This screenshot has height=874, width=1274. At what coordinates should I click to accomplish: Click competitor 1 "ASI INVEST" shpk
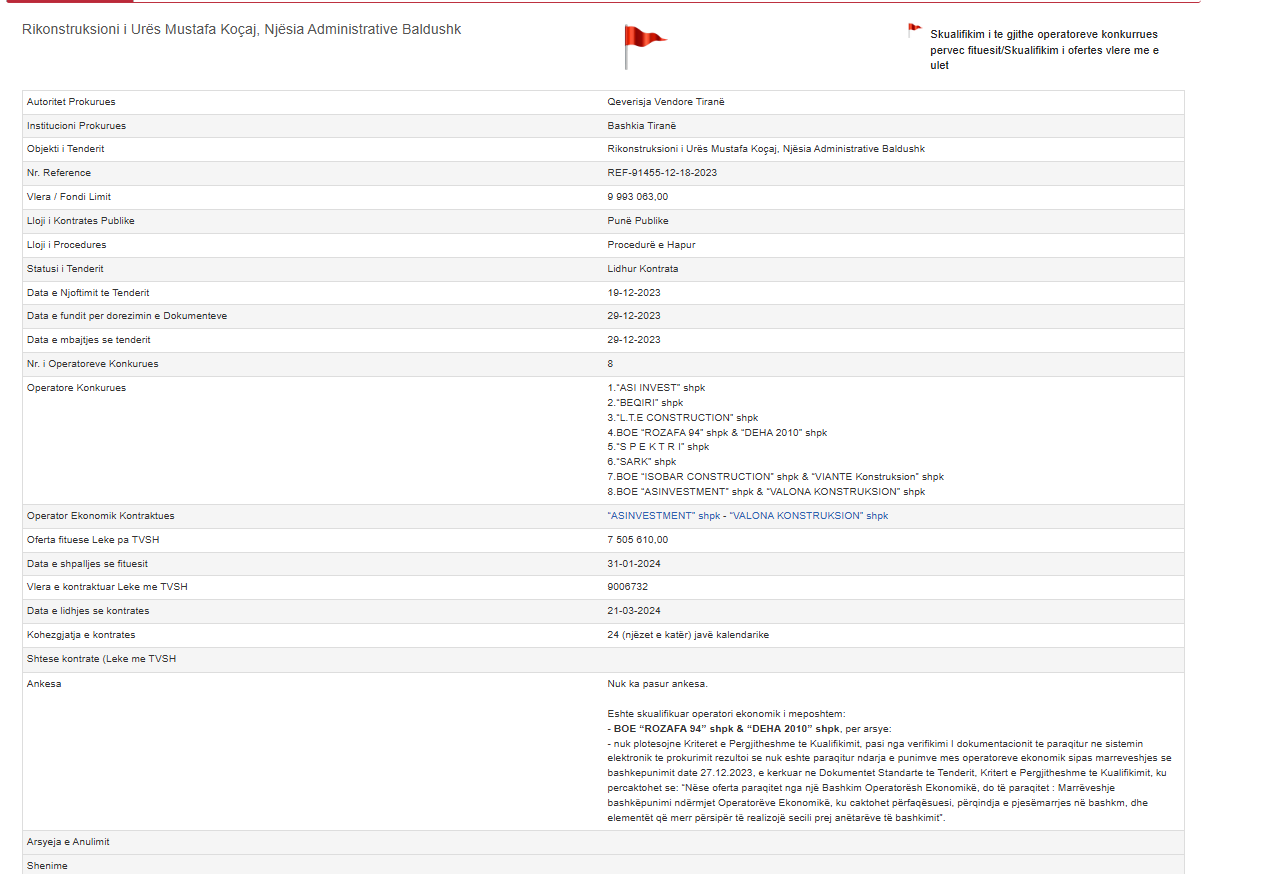656,388
